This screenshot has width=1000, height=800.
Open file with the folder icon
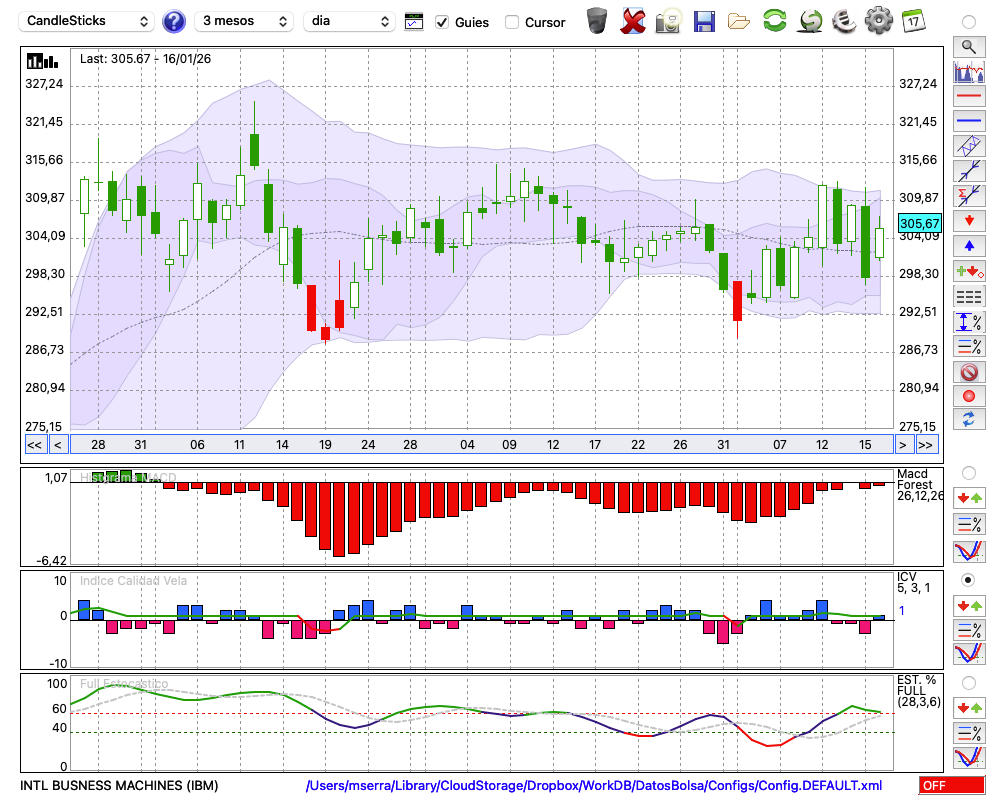coord(739,22)
